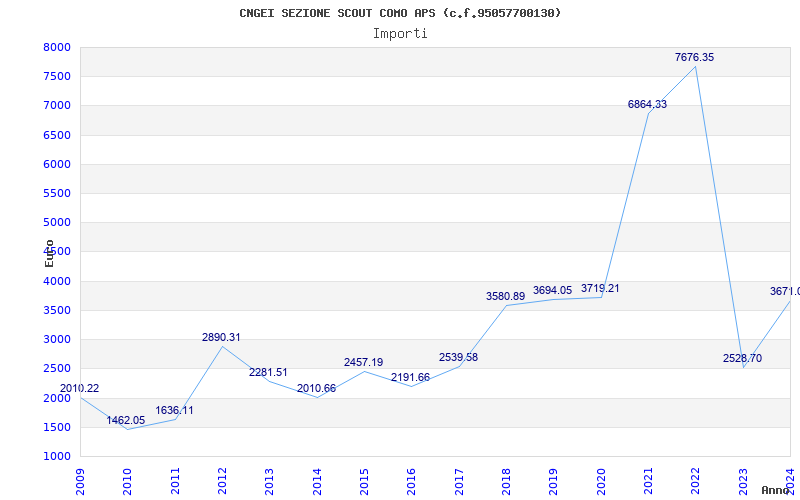The image size is (800, 500).
Task: Click the 6500 y-axis tick label
Action: (57, 135)
